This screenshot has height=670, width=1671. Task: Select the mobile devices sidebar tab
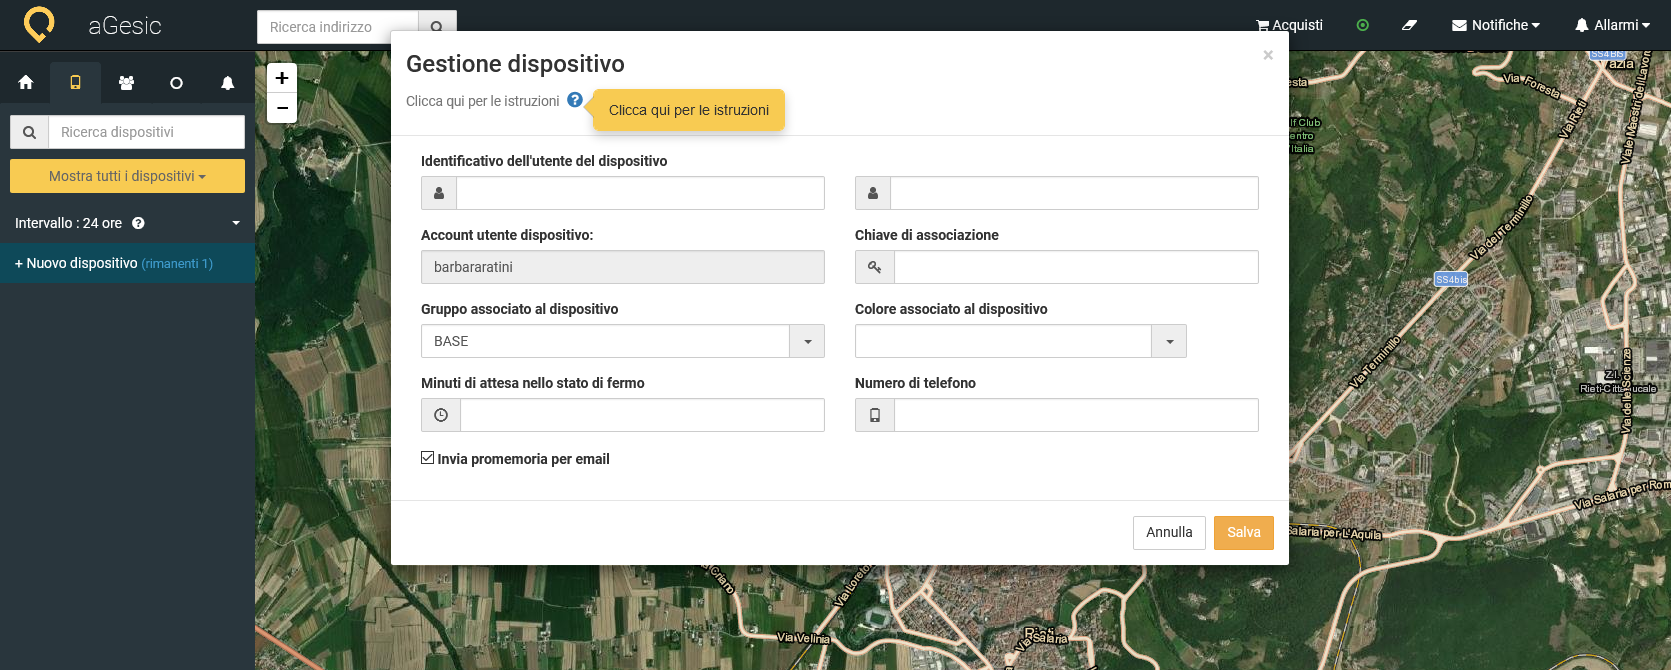click(75, 83)
